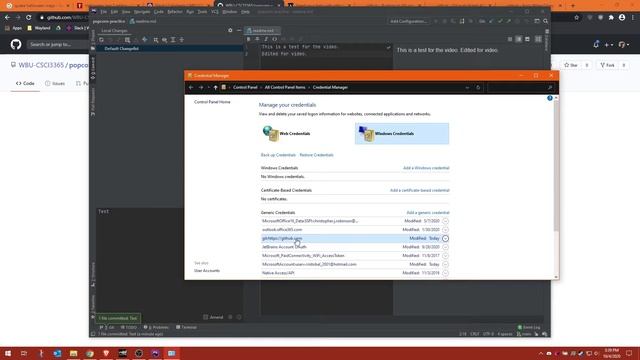Screen dimensions: 640x360
Task: Expand the git:https://github.com credential
Action: (x=445, y=238)
